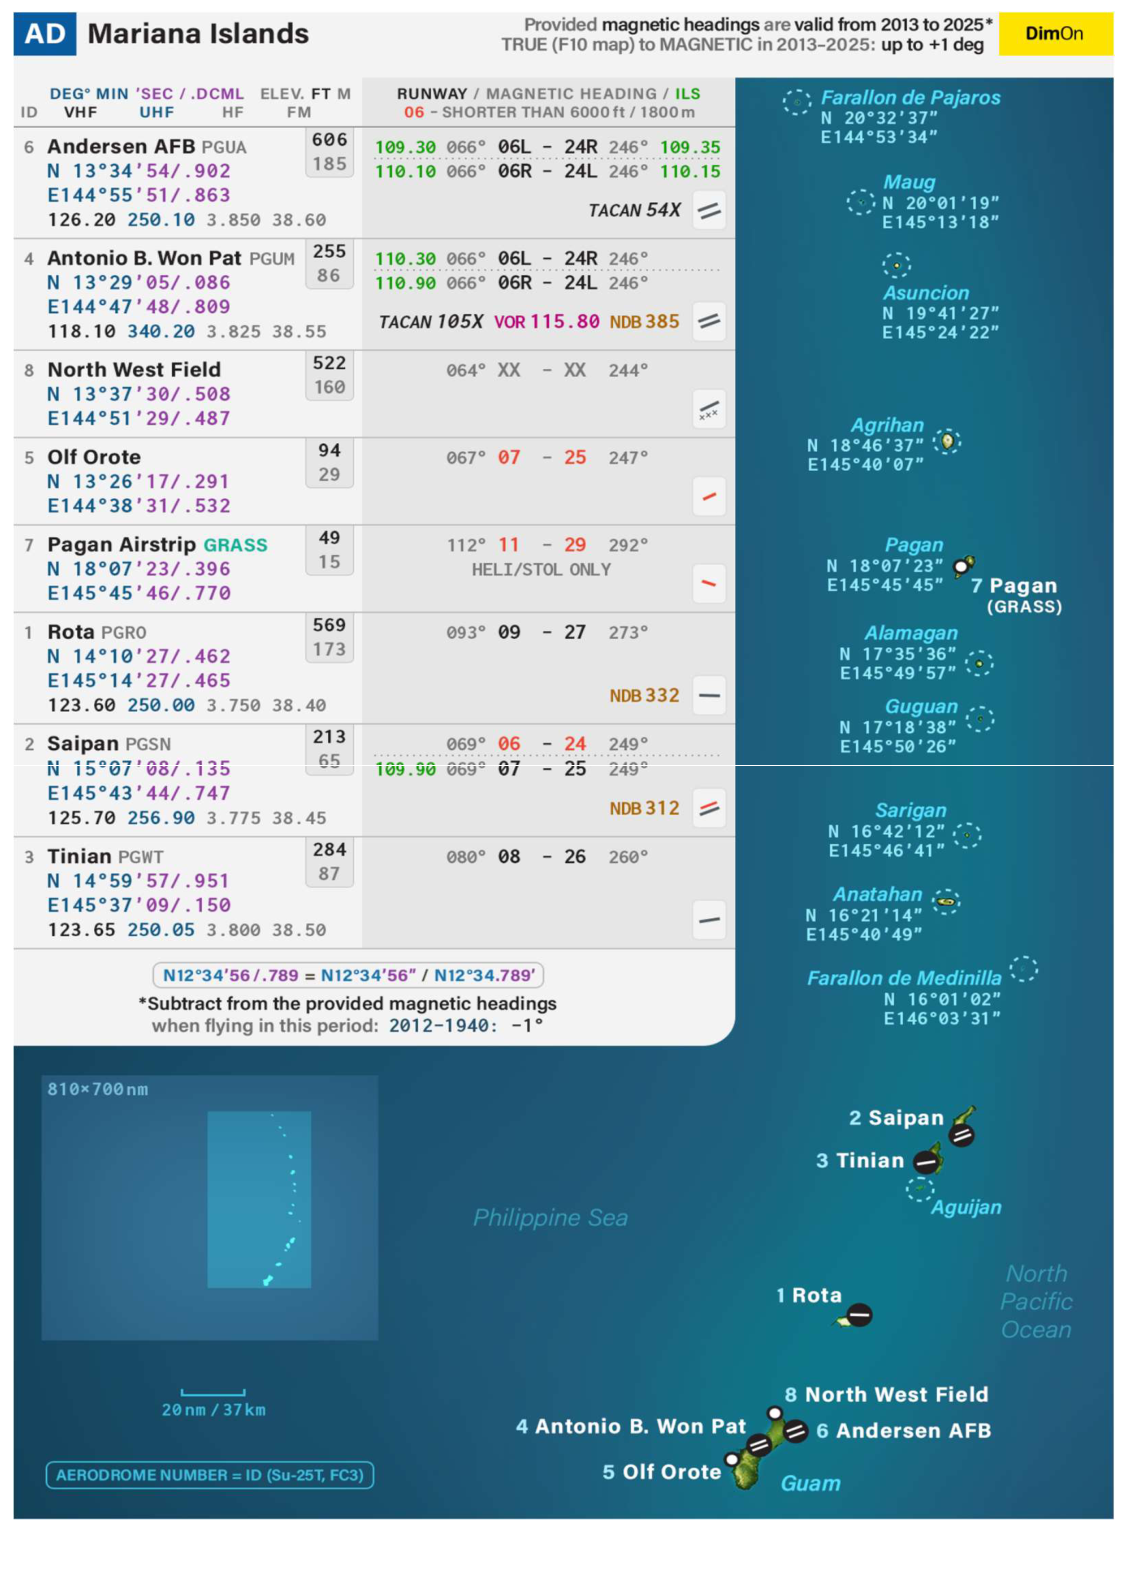Click the Rota runway direction icon
The height and width of the screenshot is (1586, 1121).
coord(708,696)
